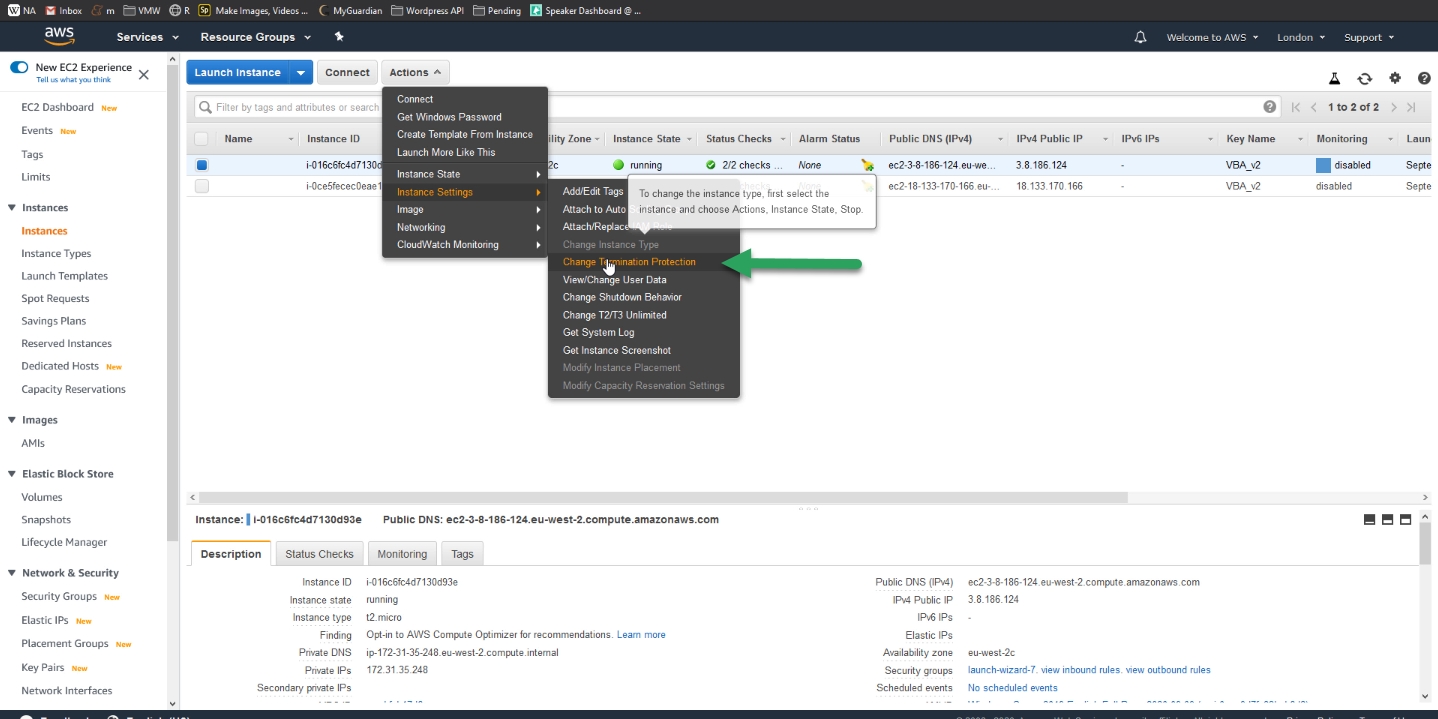Collapse the Instances sidebar section
Image resolution: width=1438 pixels, height=719 pixels.
(x=12, y=208)
